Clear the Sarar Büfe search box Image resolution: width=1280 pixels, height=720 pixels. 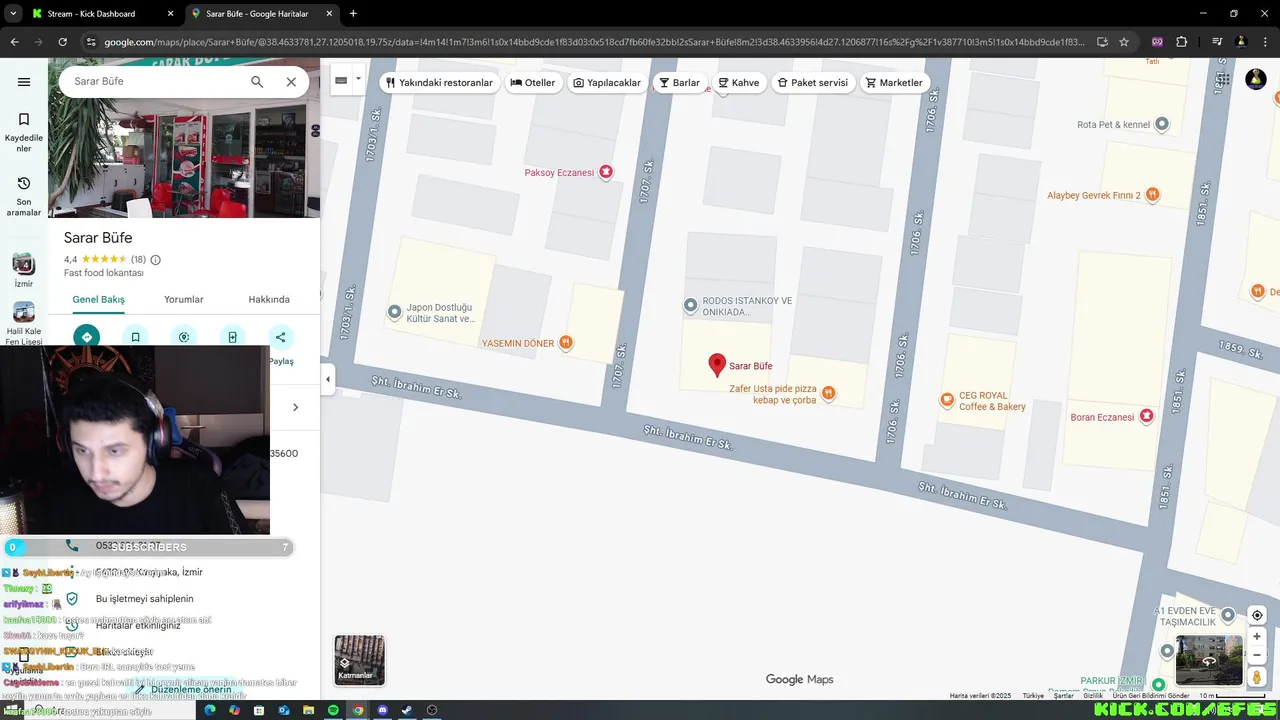tap(291, 82)
